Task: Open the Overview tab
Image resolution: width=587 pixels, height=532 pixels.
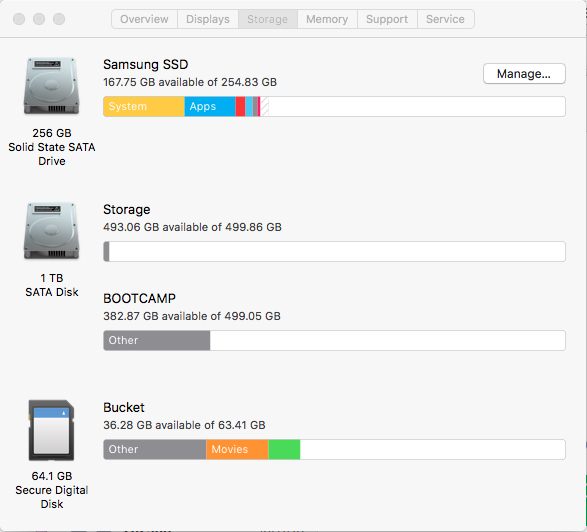Action: coord(144,19)
